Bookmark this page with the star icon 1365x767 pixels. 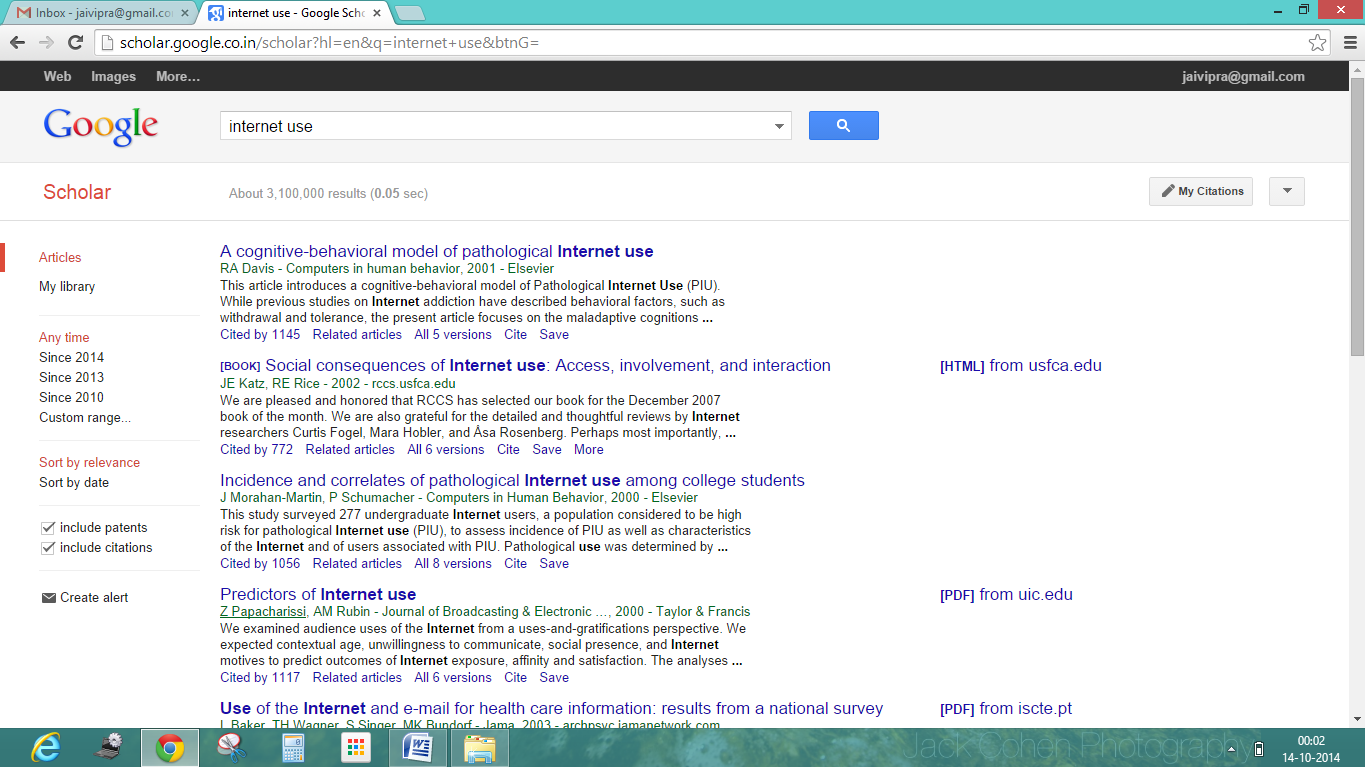[x=1317, y=42]
